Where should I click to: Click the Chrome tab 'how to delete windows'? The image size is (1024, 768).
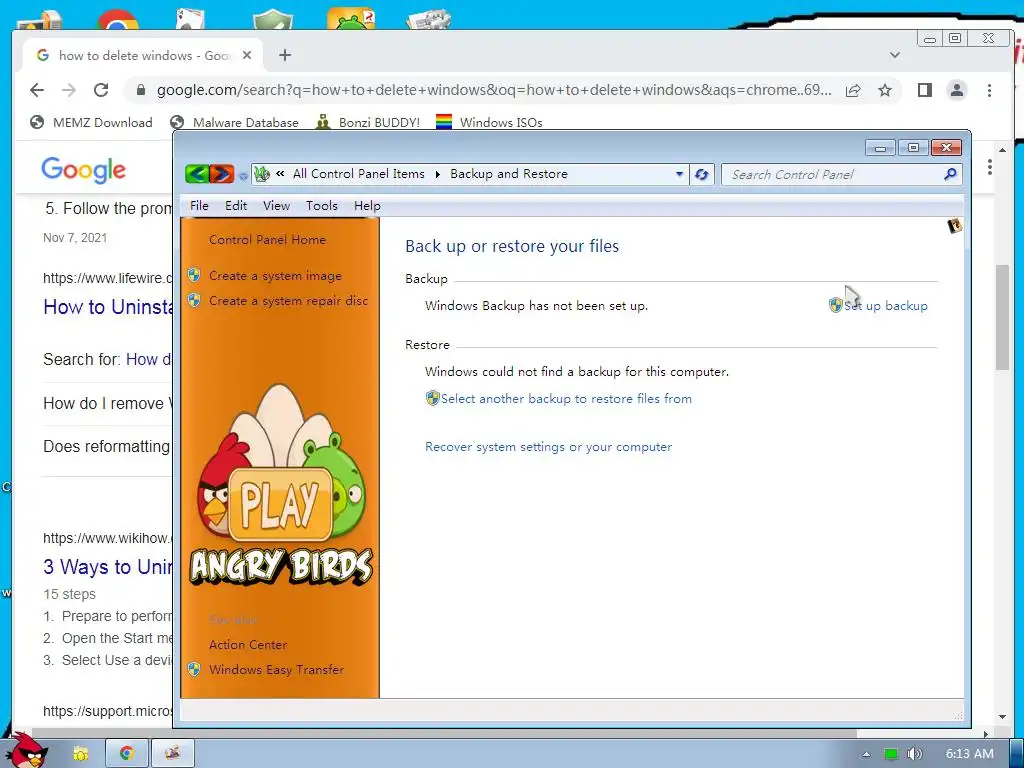click(144, 56)
